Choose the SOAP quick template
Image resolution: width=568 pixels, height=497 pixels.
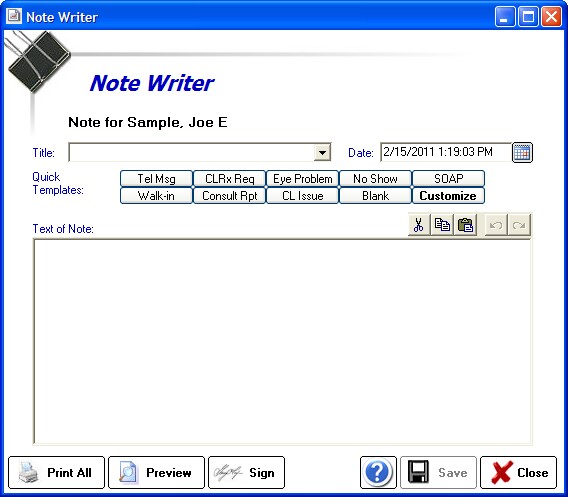pyautogui.click(x=448, y=179)
